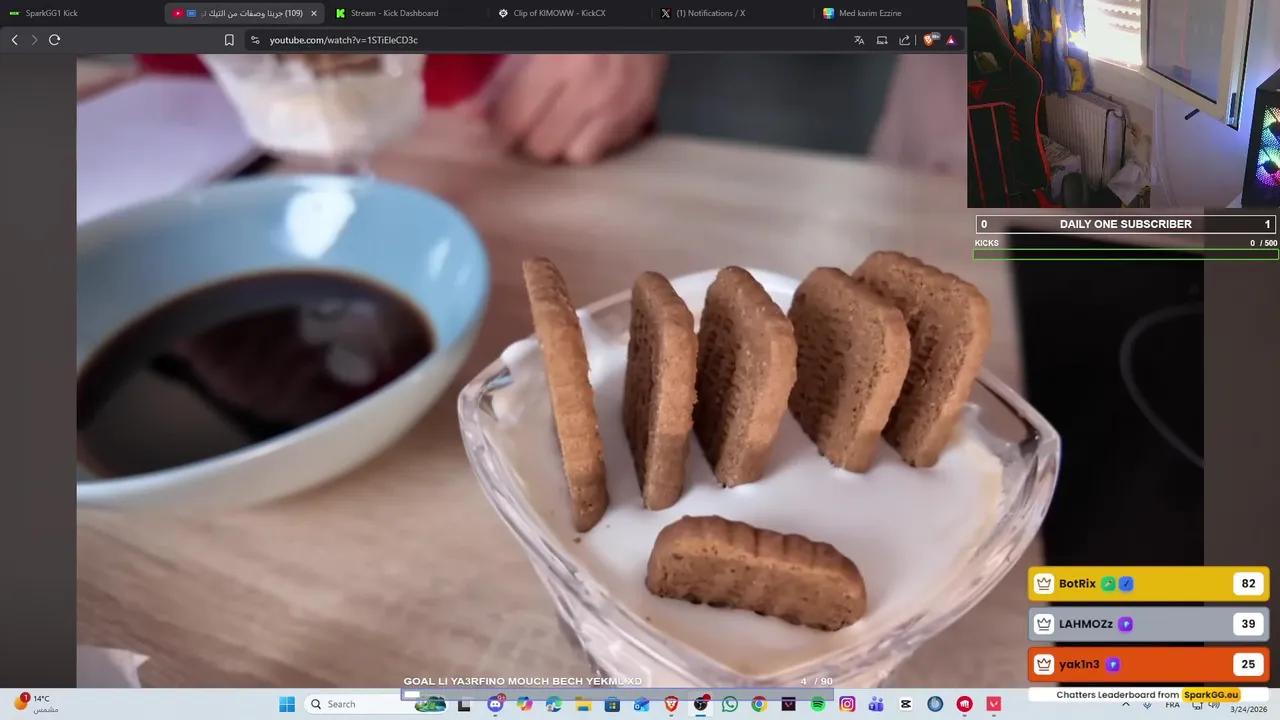Click the browser forward arrow
Viewport: 1280px width, 720px height.
click(x=34, y=40)
